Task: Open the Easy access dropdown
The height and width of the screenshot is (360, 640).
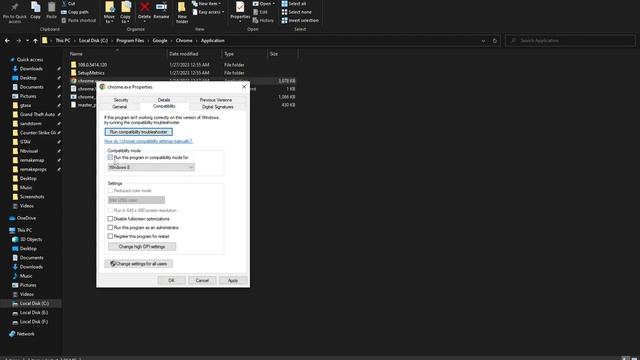Action: [209, 12]
